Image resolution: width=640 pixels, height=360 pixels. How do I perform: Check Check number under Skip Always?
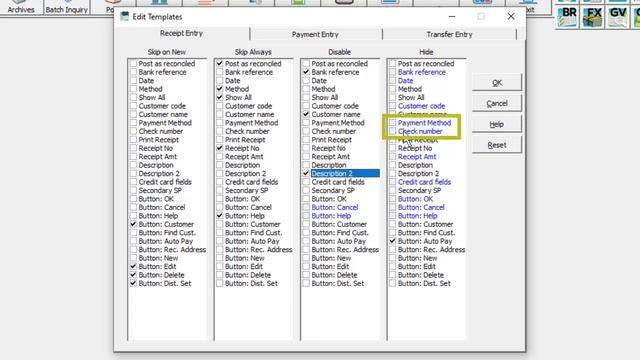(x=220, y=131)
